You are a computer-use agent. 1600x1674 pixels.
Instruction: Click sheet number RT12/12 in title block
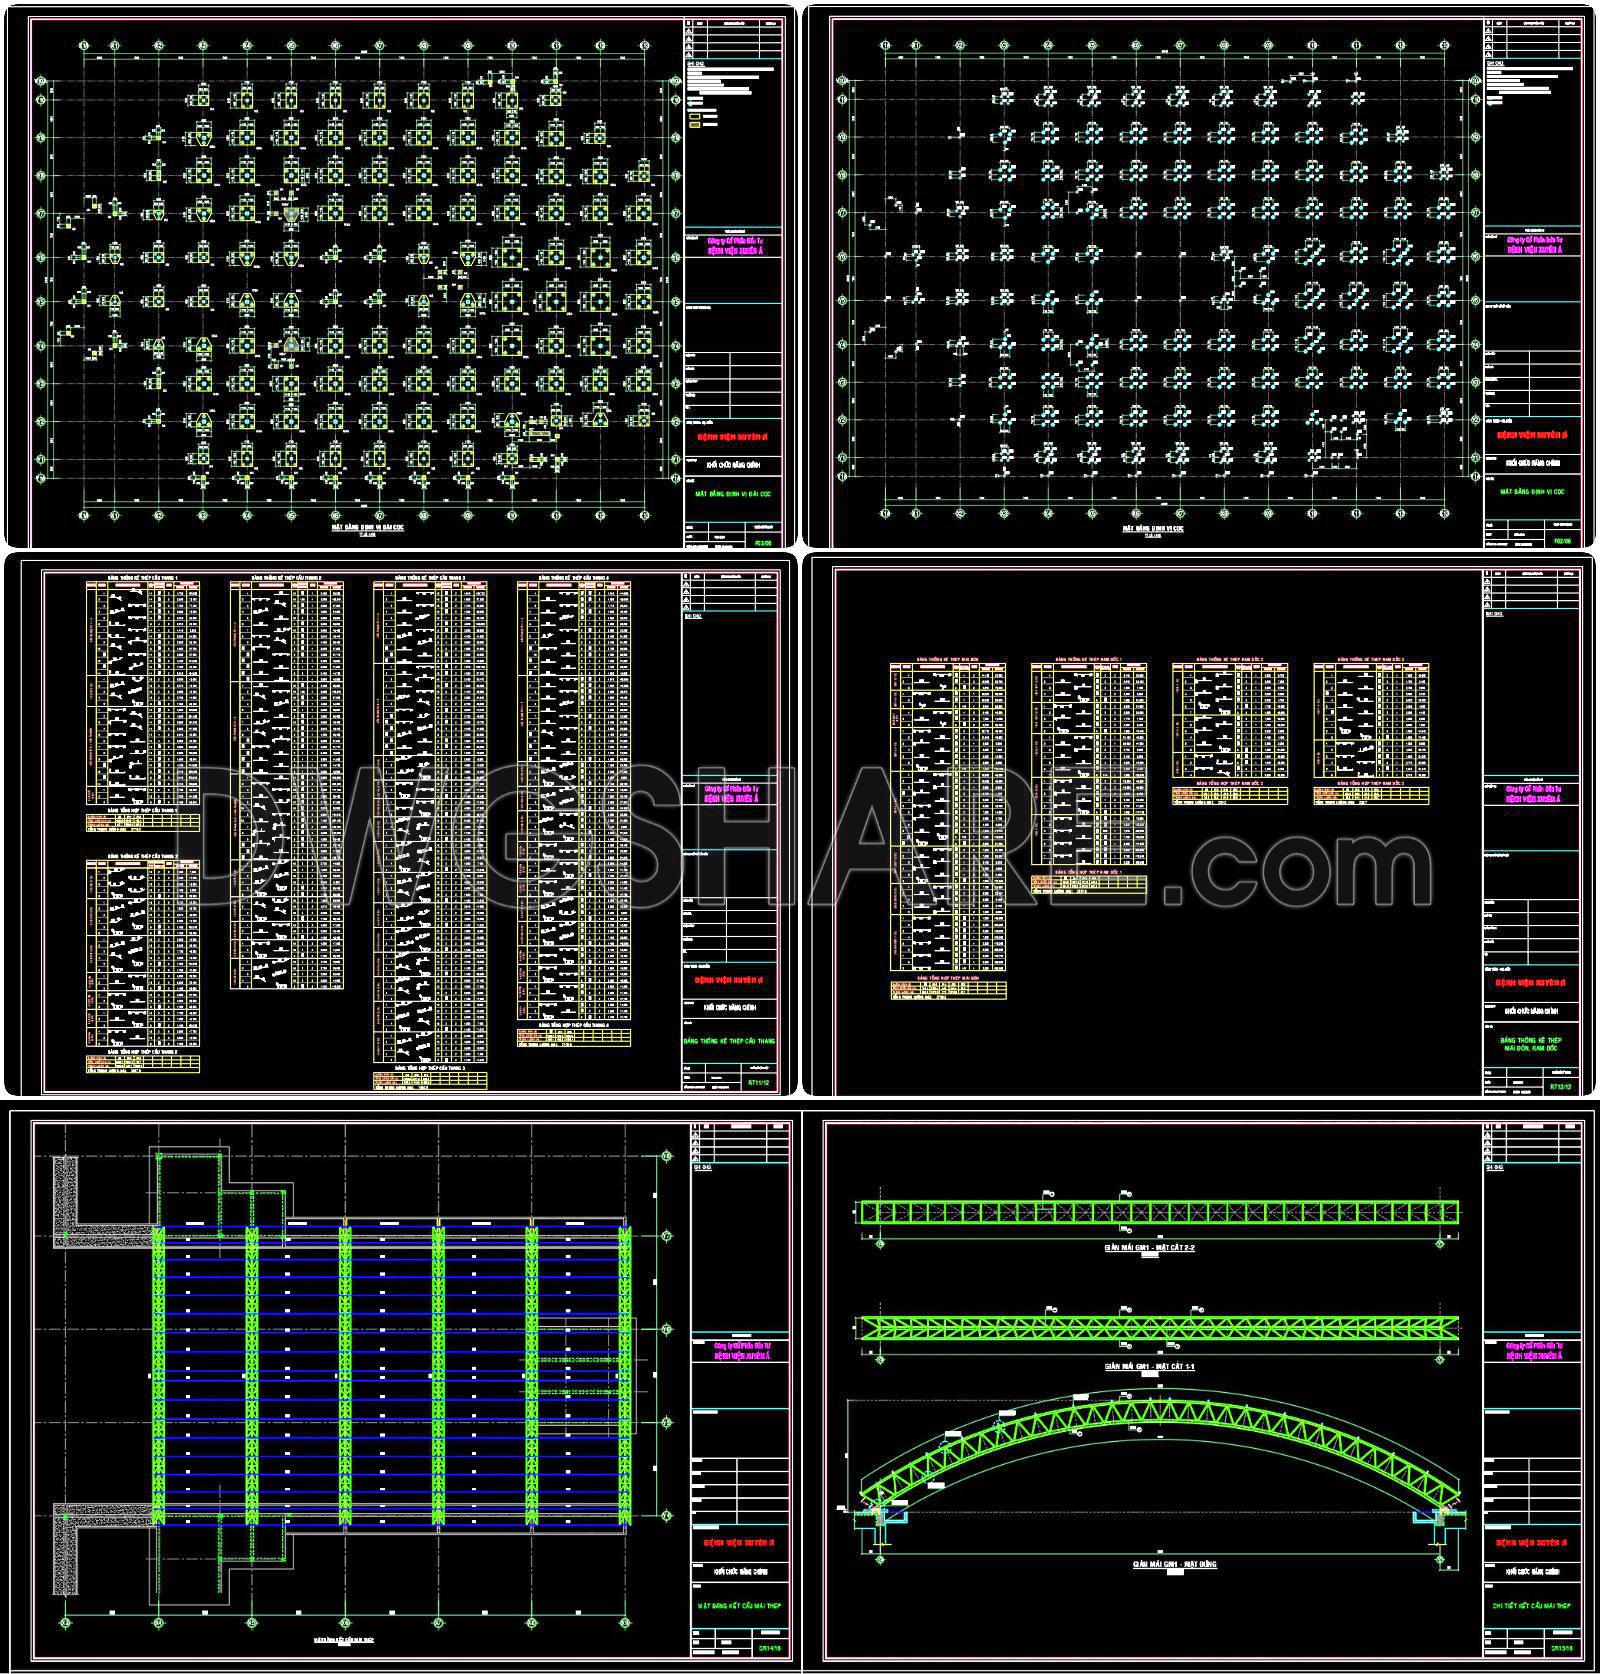[1560, 1085]
